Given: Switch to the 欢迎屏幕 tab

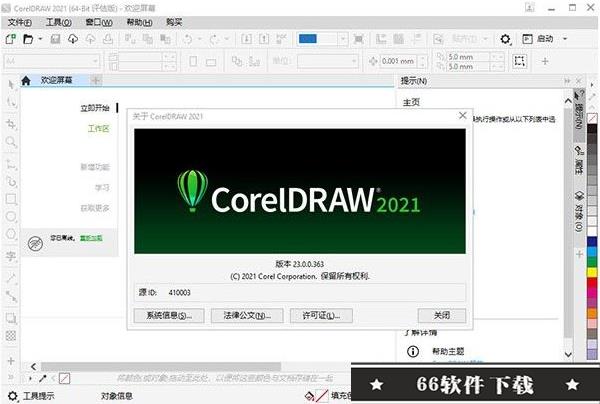Looking at the screenshot, I should (57, 80).
